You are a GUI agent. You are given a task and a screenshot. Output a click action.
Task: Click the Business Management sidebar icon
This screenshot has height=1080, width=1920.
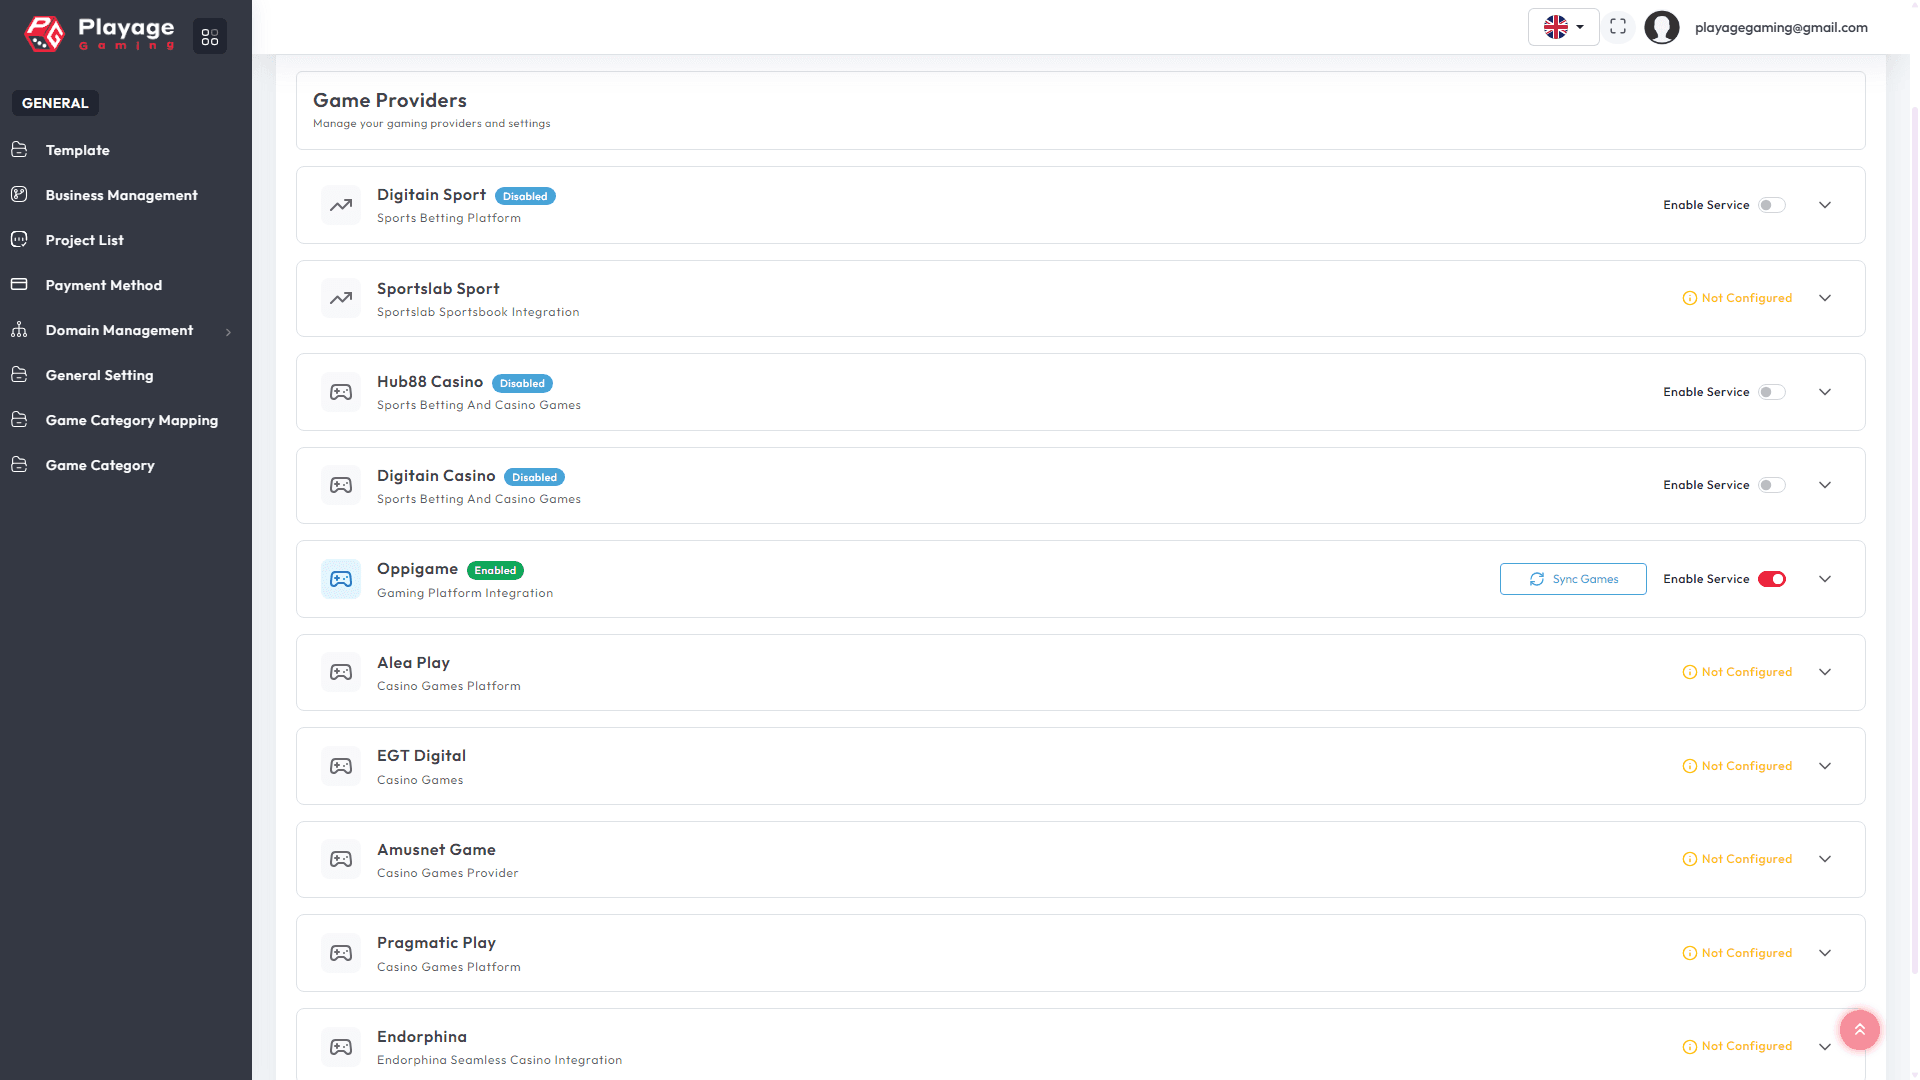pos(19,195)
